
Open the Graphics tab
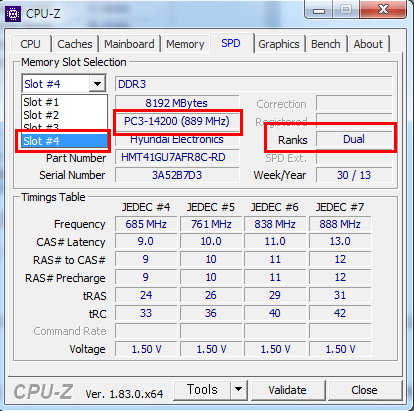click(x=279, y=44)
